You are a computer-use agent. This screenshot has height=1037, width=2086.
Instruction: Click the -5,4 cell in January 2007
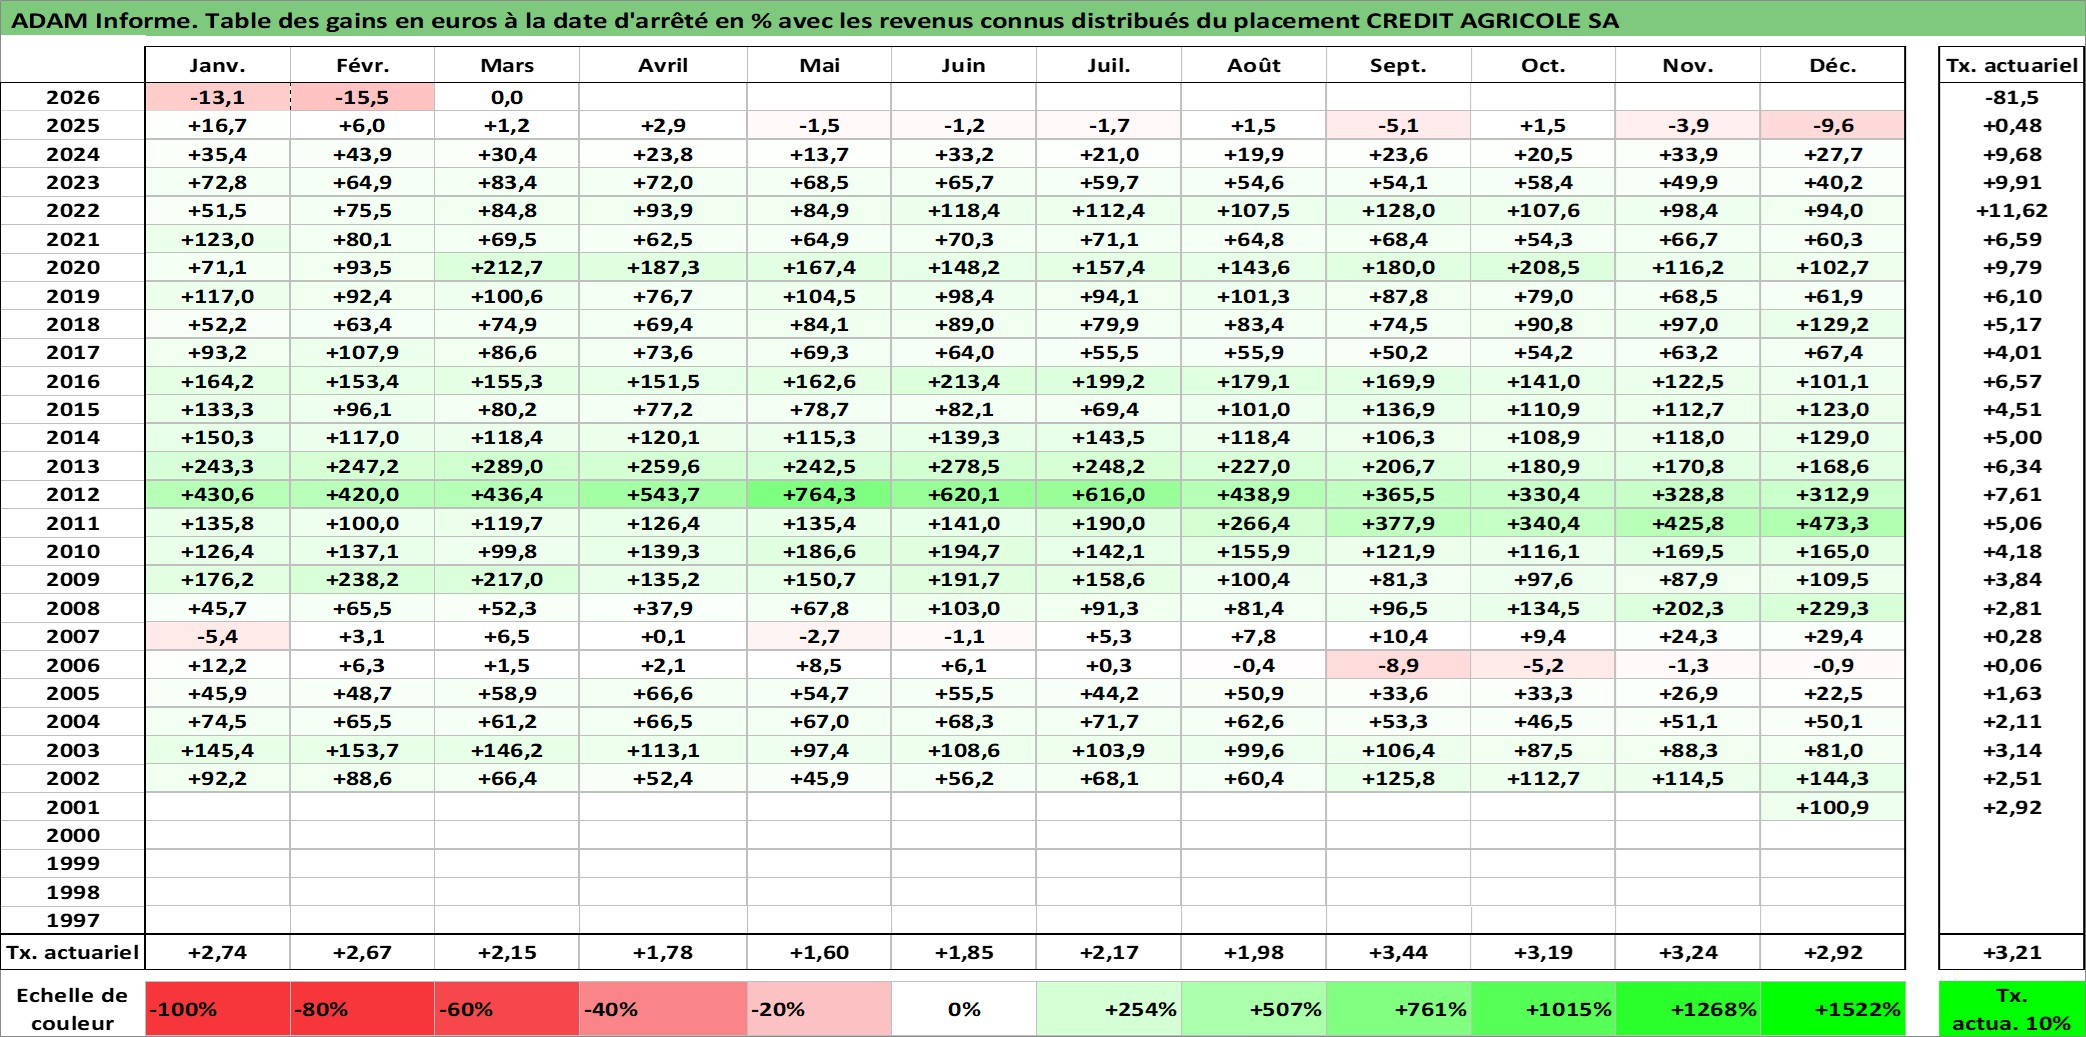coord(218,636)
